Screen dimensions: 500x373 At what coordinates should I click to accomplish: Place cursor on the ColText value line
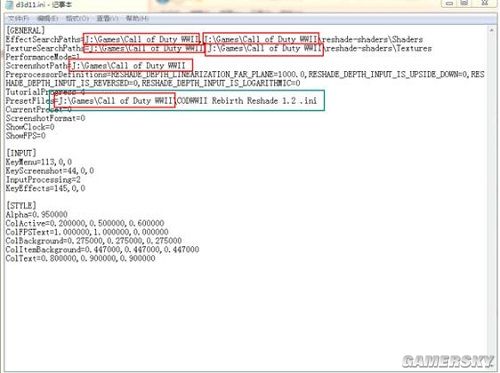(x=80, y=258)
